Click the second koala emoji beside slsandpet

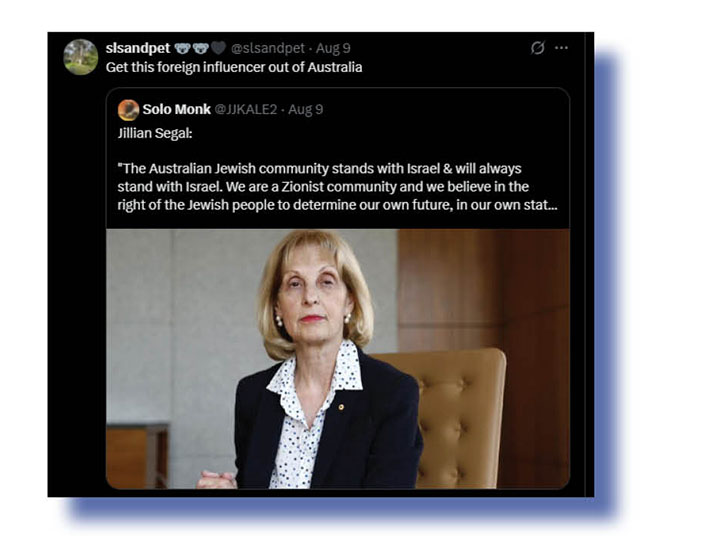[200, 48]
